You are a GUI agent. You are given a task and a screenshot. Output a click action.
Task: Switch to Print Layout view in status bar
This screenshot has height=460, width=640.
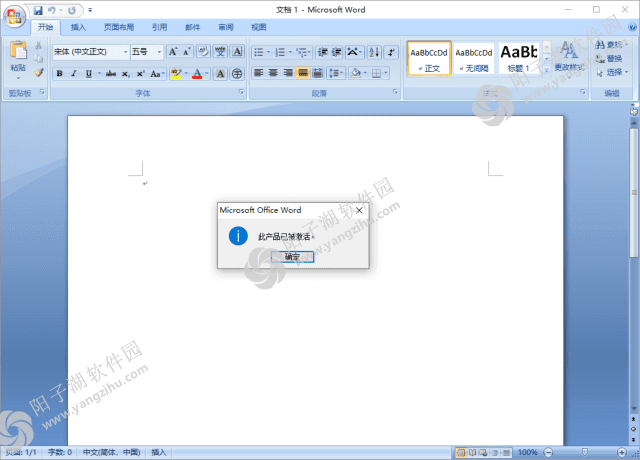[460, 452]
